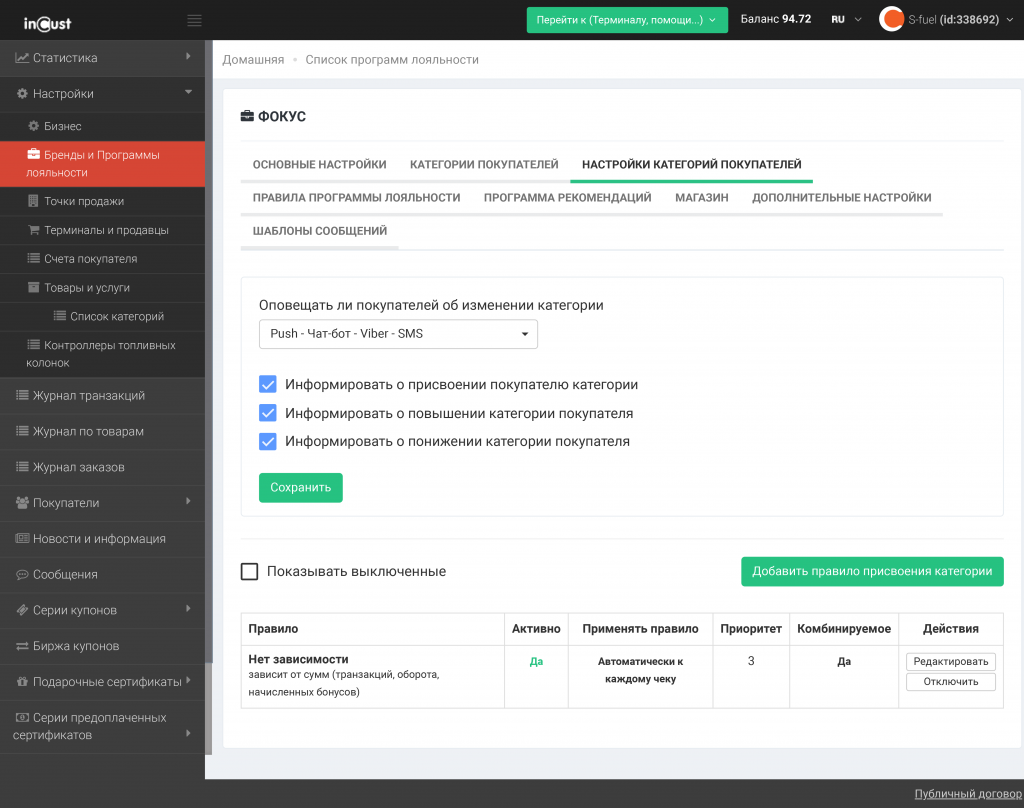The image size is (1024, 808).
Task: Click the orange user avatar icon
Action: [891, 19]
